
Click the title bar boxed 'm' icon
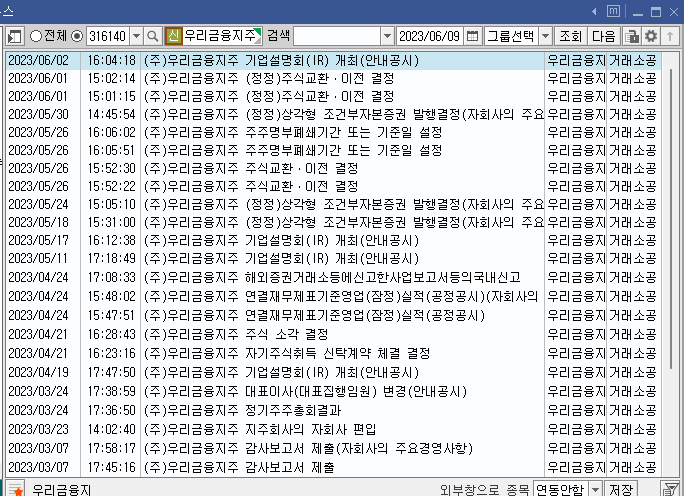point(613,11)
